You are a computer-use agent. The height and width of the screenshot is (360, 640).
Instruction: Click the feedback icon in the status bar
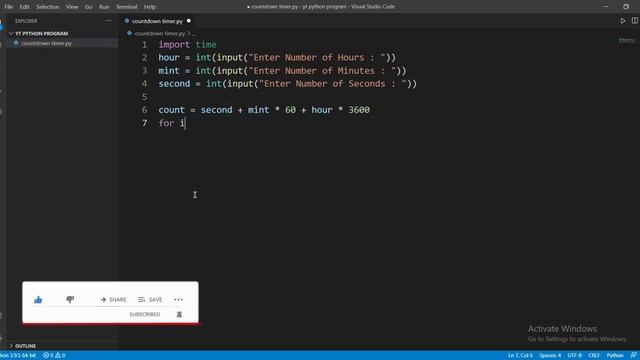[633, 355]
